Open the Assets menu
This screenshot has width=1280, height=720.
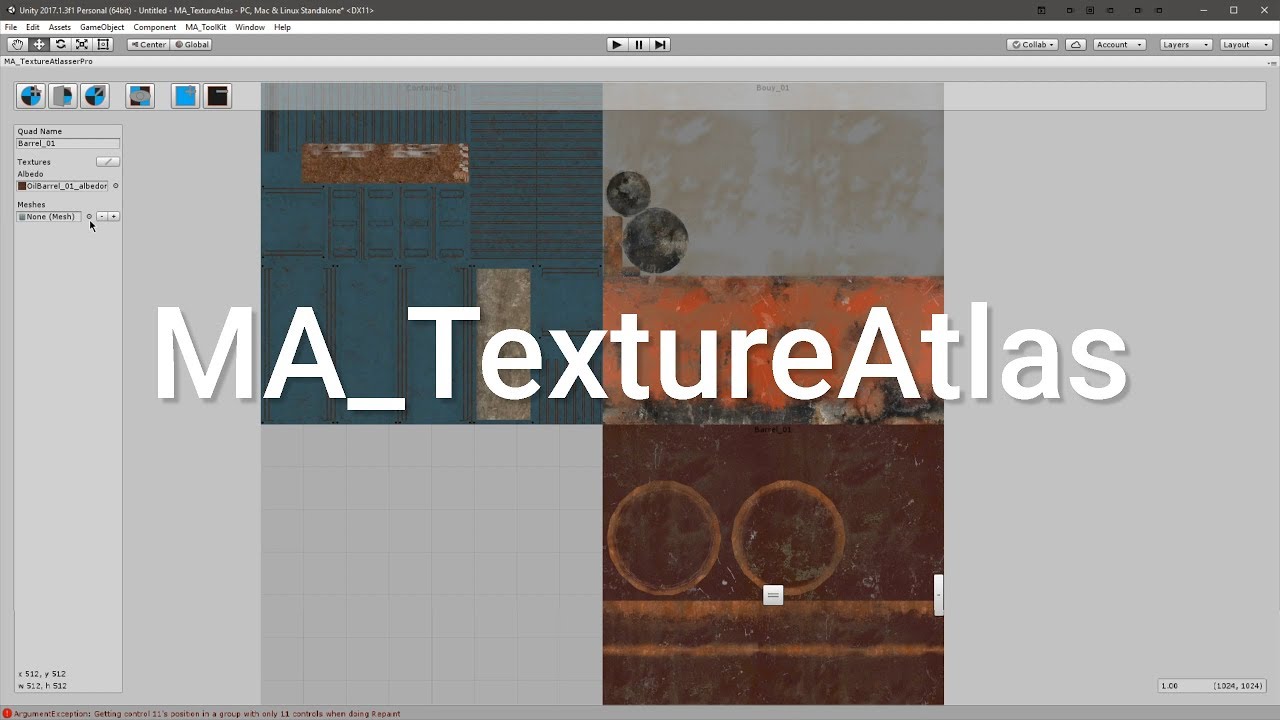[60, 27]
